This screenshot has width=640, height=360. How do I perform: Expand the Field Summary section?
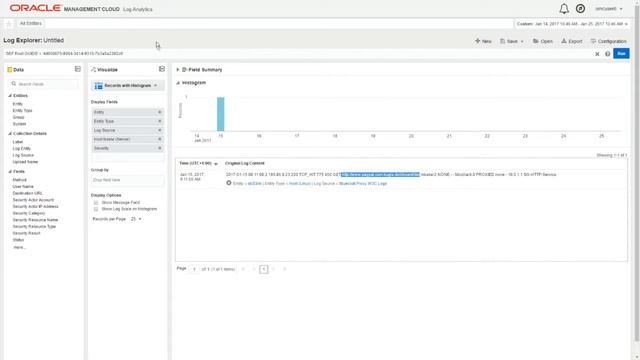click(x=178, y=70)
